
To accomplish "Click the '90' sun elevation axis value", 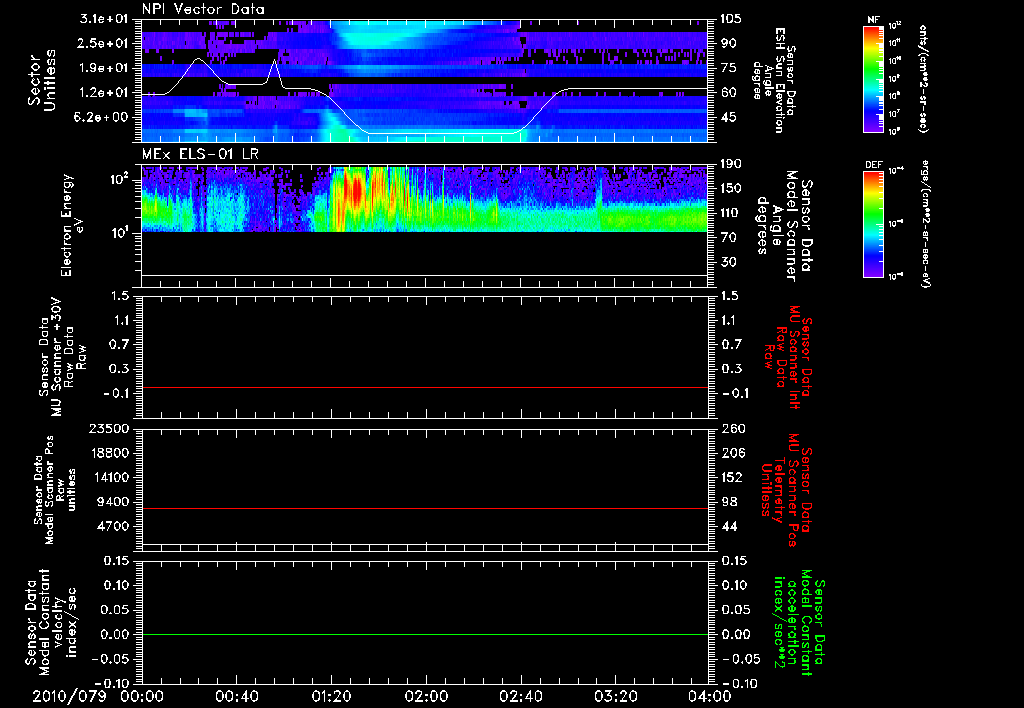I will click(x=728, y=43).
